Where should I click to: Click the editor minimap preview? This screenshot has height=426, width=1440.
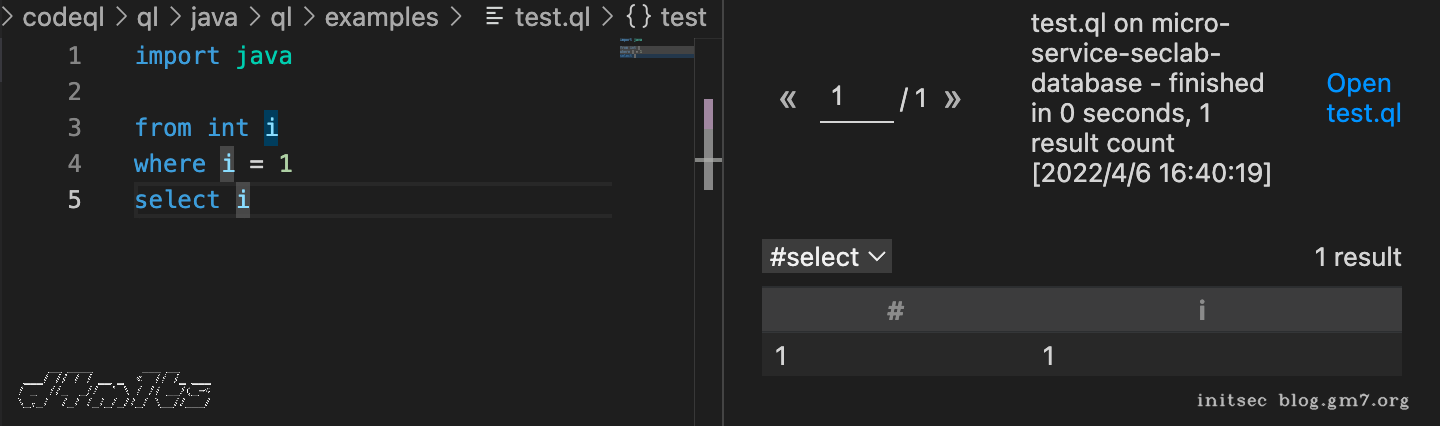click(x=656, y=49)
